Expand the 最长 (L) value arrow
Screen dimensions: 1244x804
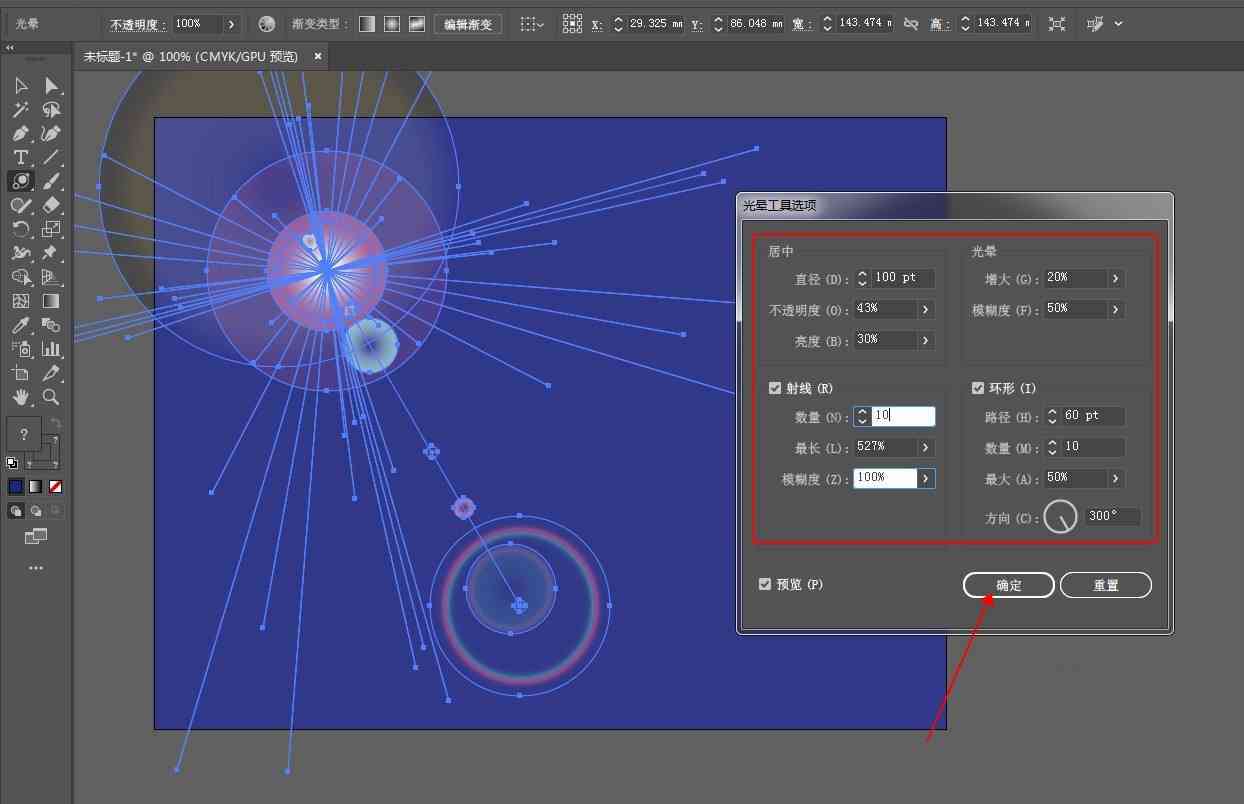pyautogui.click(x=926, y=448)
